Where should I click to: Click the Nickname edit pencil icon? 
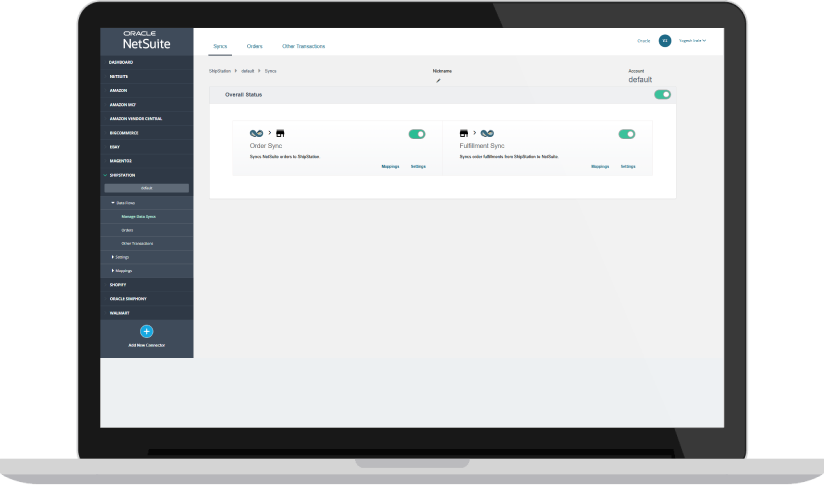pos(438,80)
